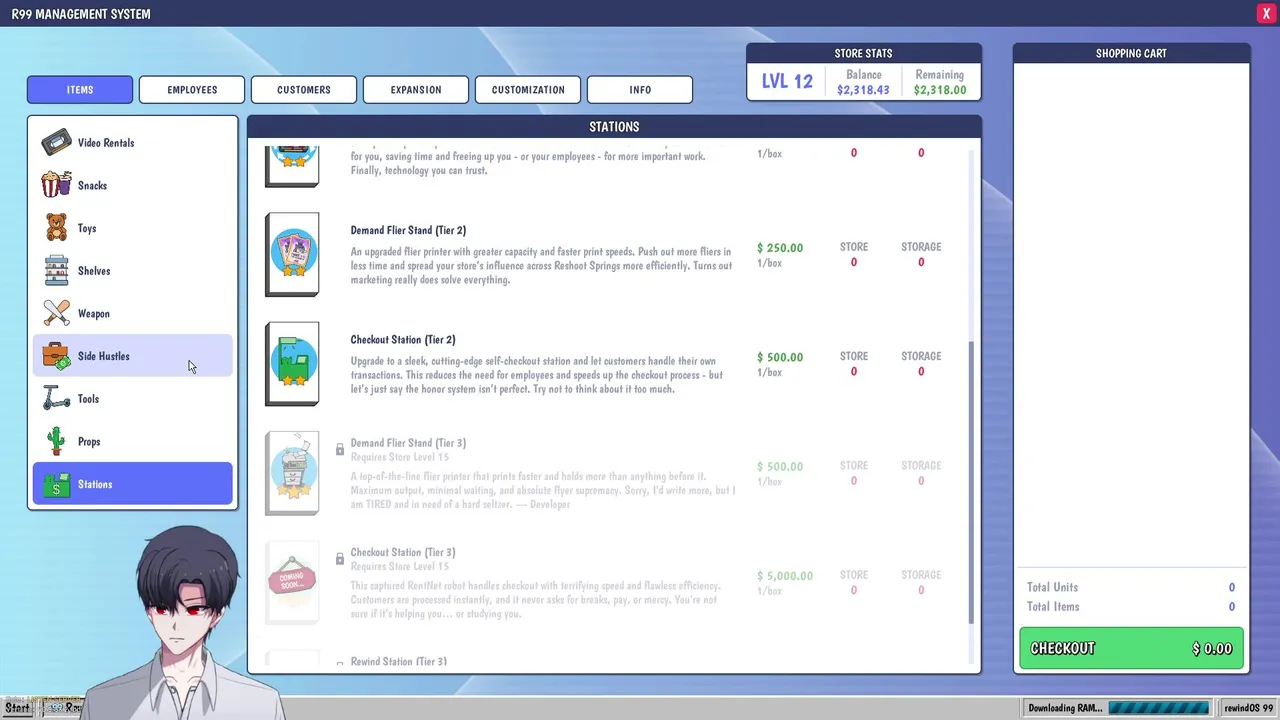The image size is (1280, 720).
Task: Open the CUSTOMERS tab
Action: pyautogui.click(x=304, y=89)
